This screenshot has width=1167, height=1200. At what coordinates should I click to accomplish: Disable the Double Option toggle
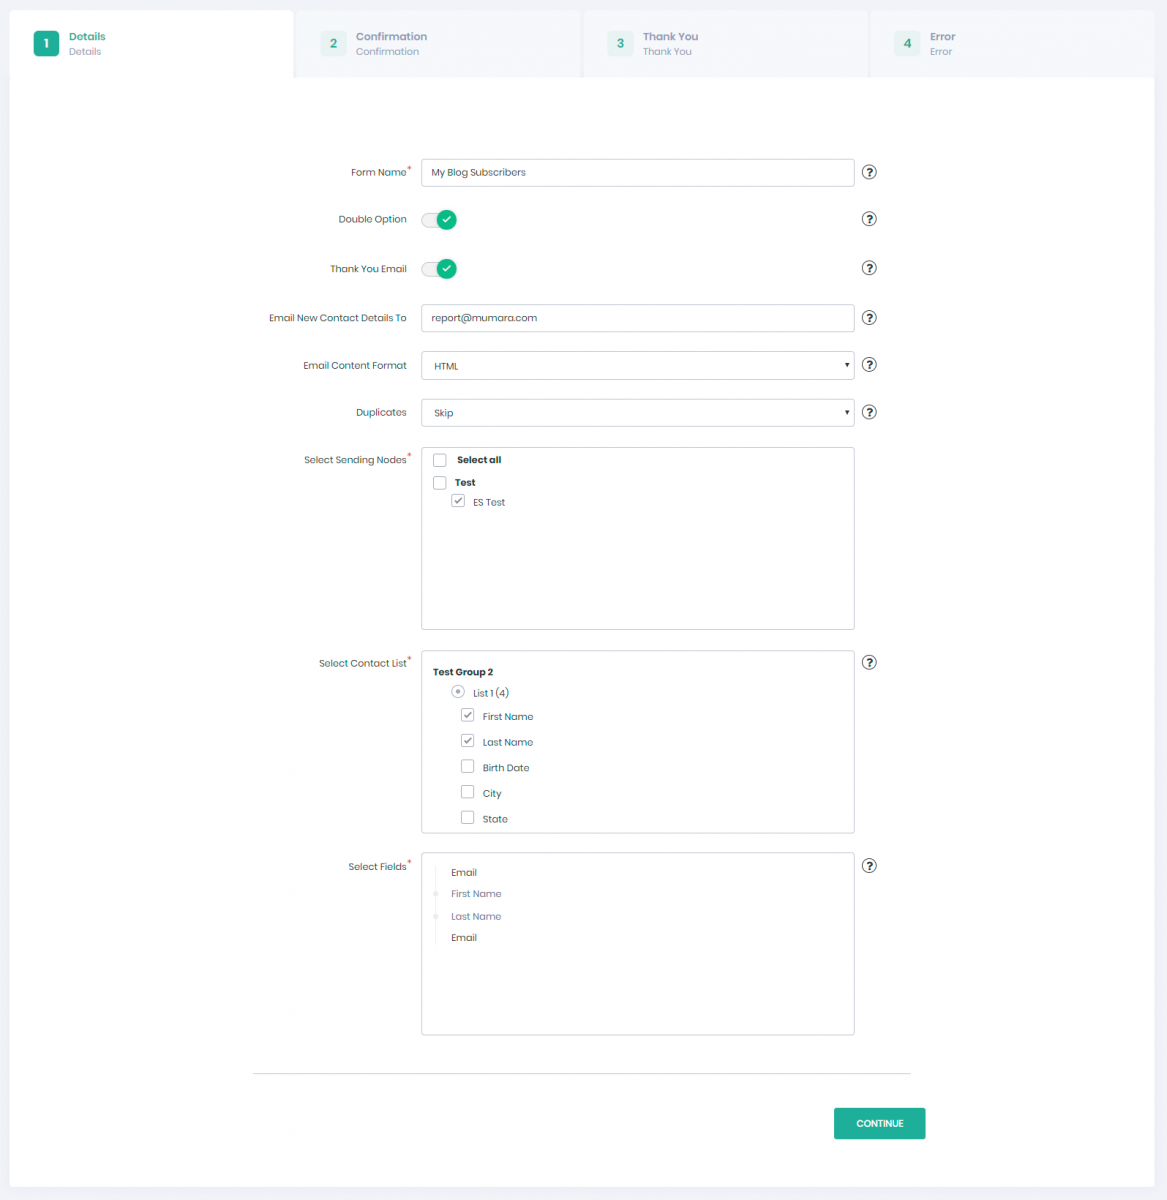coord(439,220)
